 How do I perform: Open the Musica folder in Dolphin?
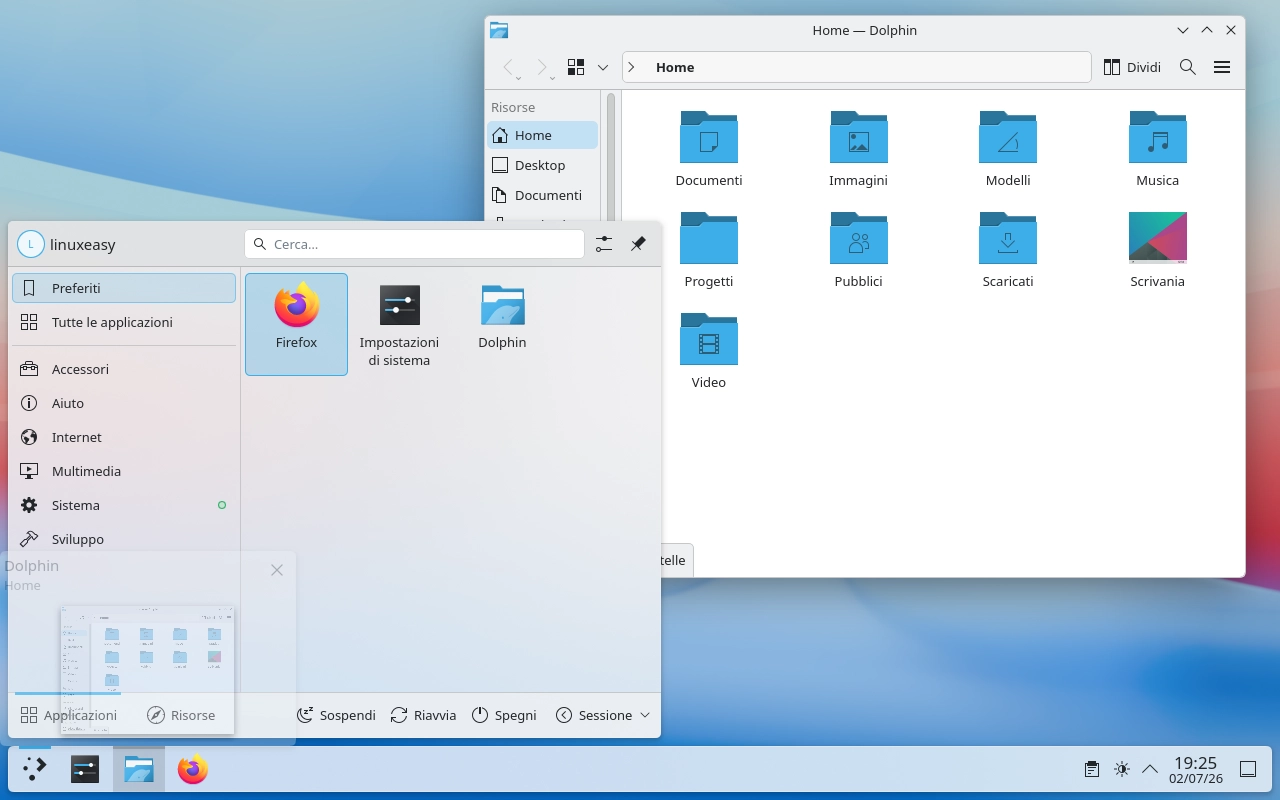(x=1157, y=148)
